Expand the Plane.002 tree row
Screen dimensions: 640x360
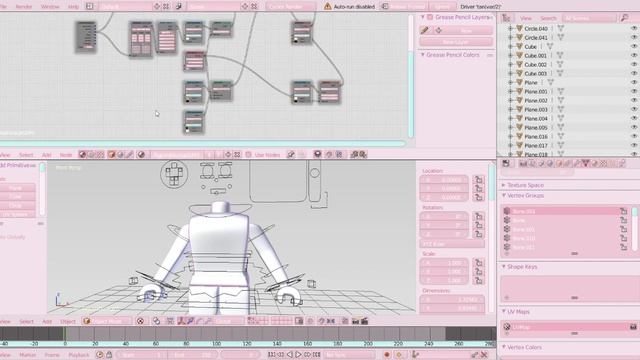pyautogui.click(x=510, y=100)
